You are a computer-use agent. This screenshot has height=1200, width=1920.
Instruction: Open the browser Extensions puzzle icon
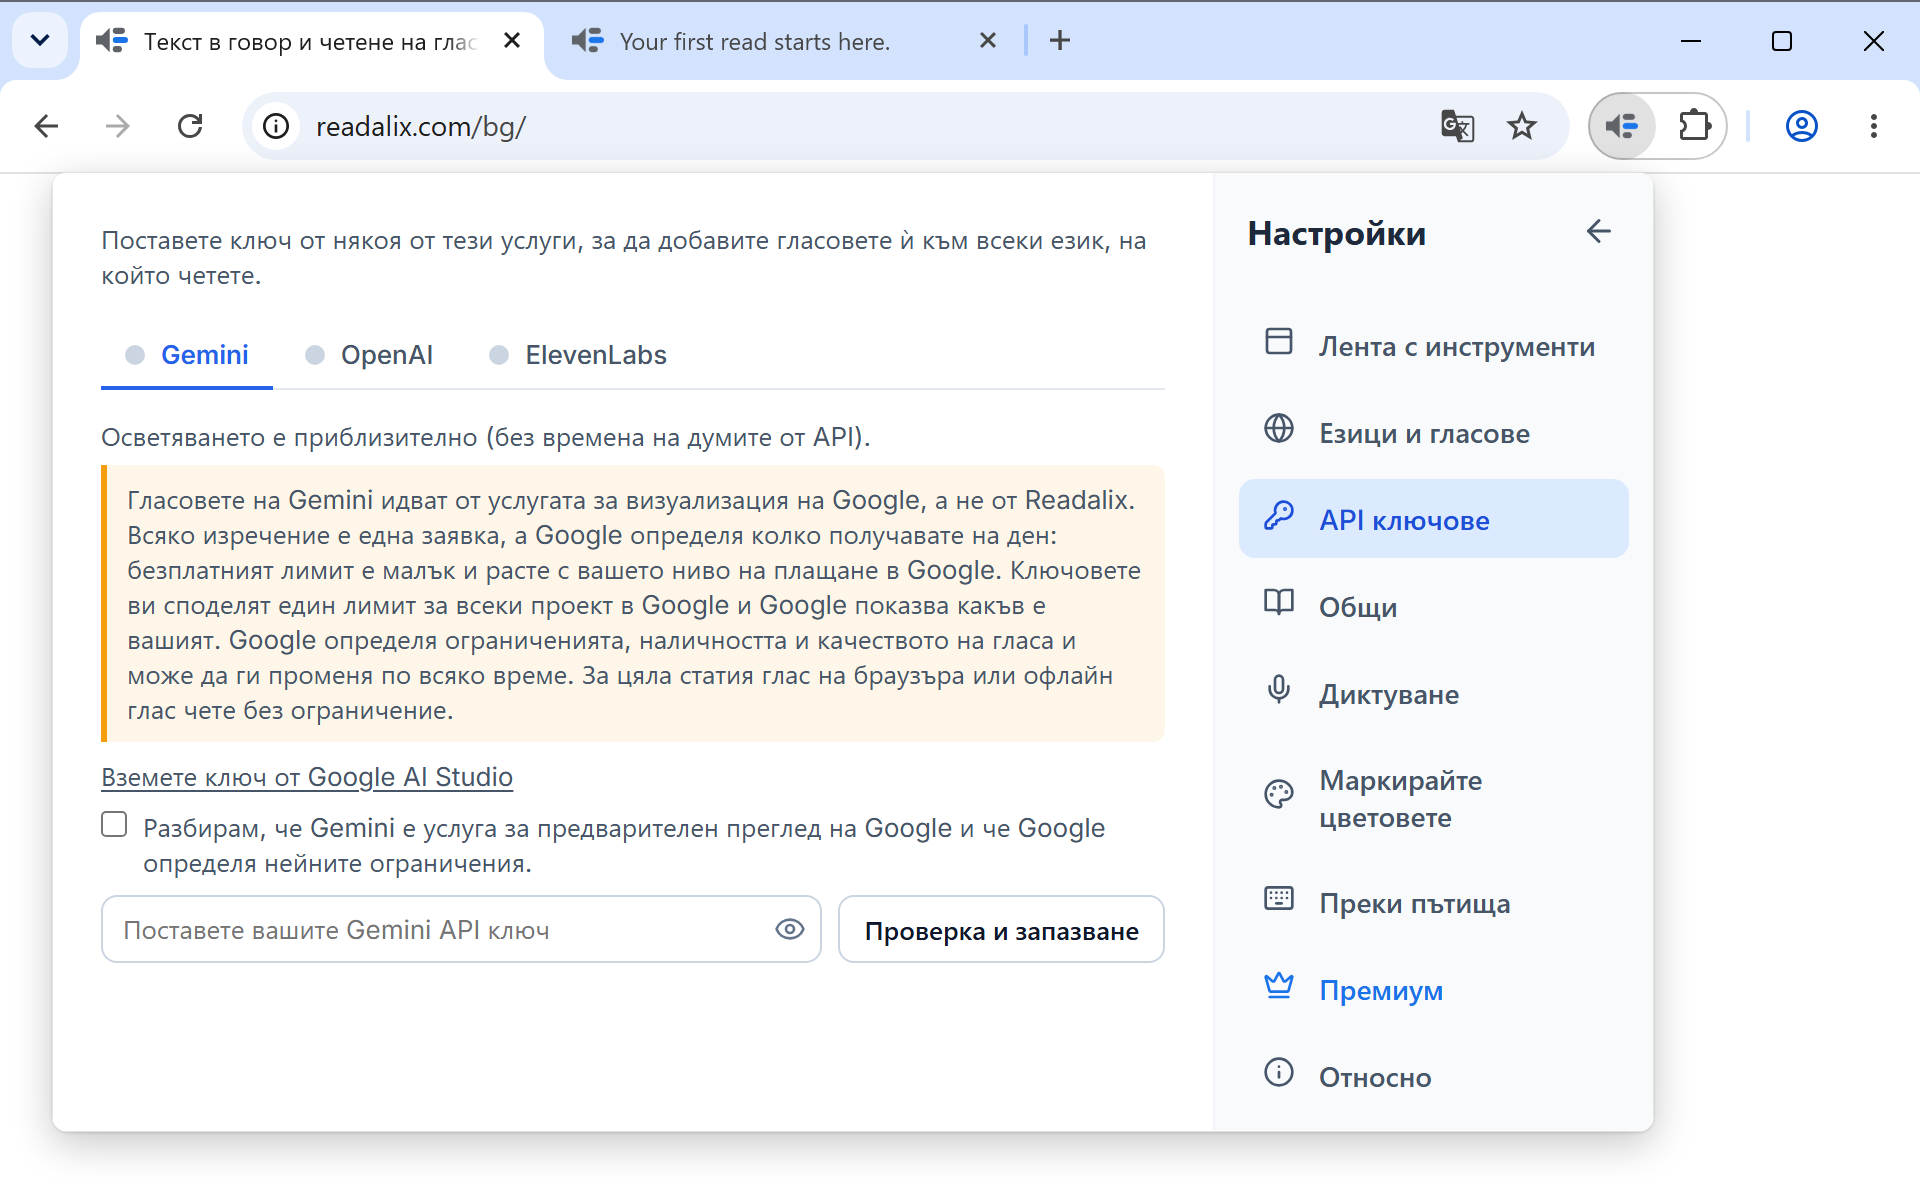[x=1695, y=126]
